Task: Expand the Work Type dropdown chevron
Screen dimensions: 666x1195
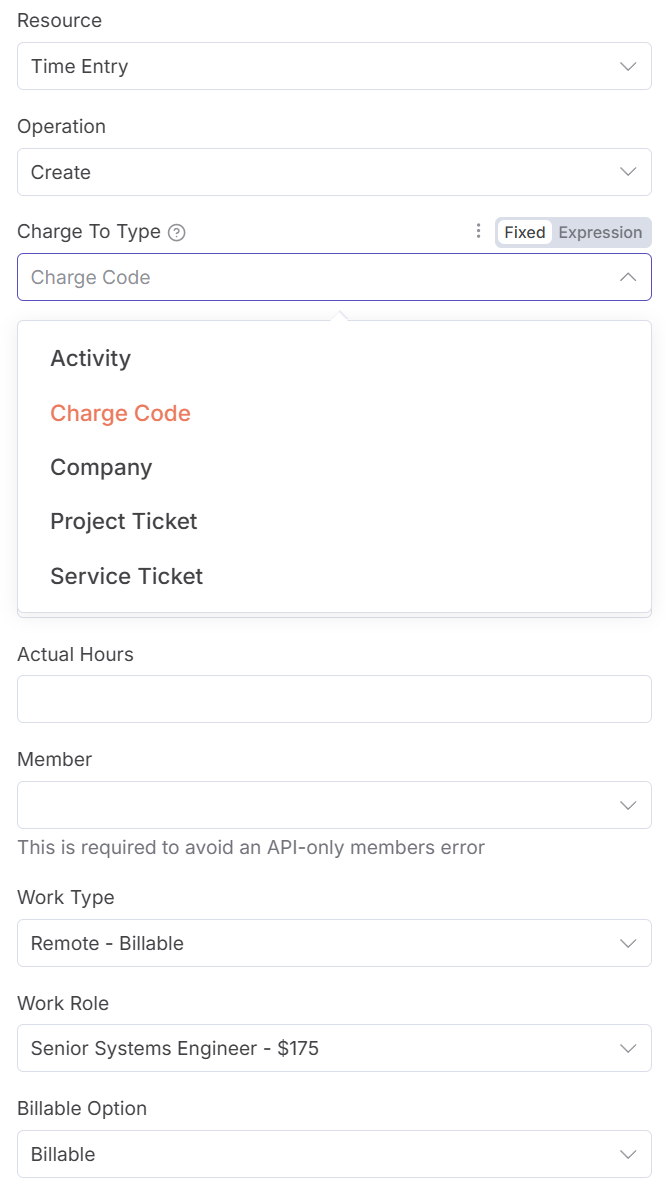Action: (628, 943)
